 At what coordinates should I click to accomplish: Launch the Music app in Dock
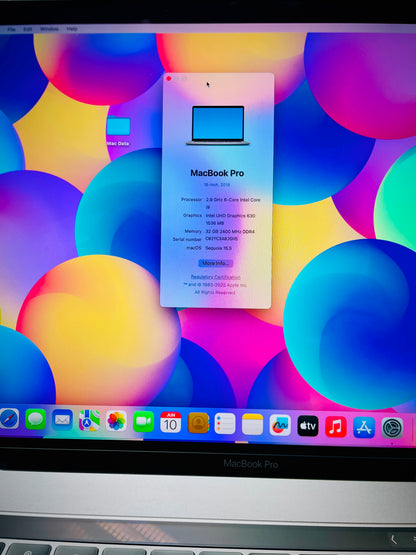click(336, 427)
